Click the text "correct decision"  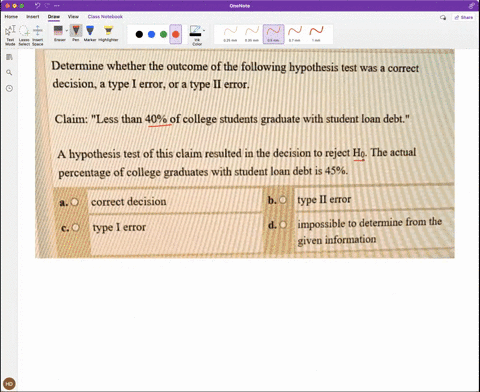click(128, 202)
